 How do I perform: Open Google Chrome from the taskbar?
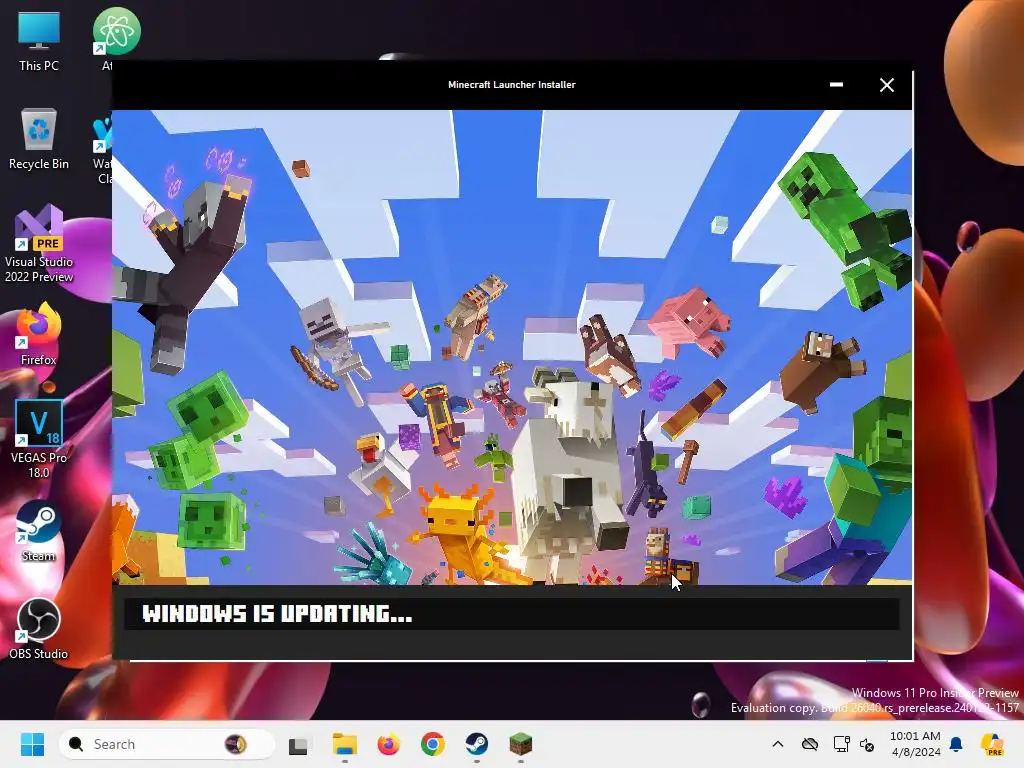tap(432, 744)
